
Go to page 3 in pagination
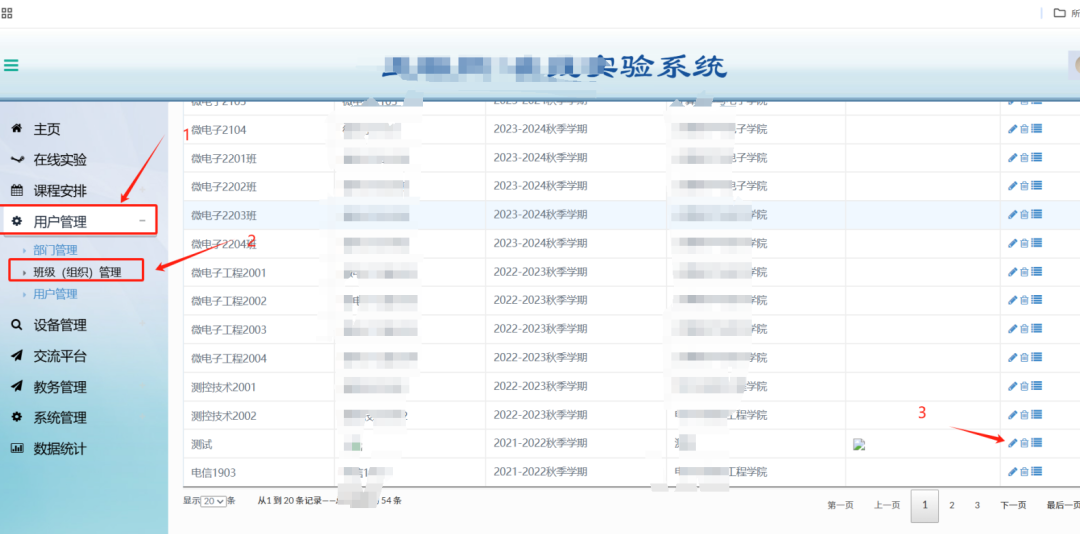click(x=977, y=505)
